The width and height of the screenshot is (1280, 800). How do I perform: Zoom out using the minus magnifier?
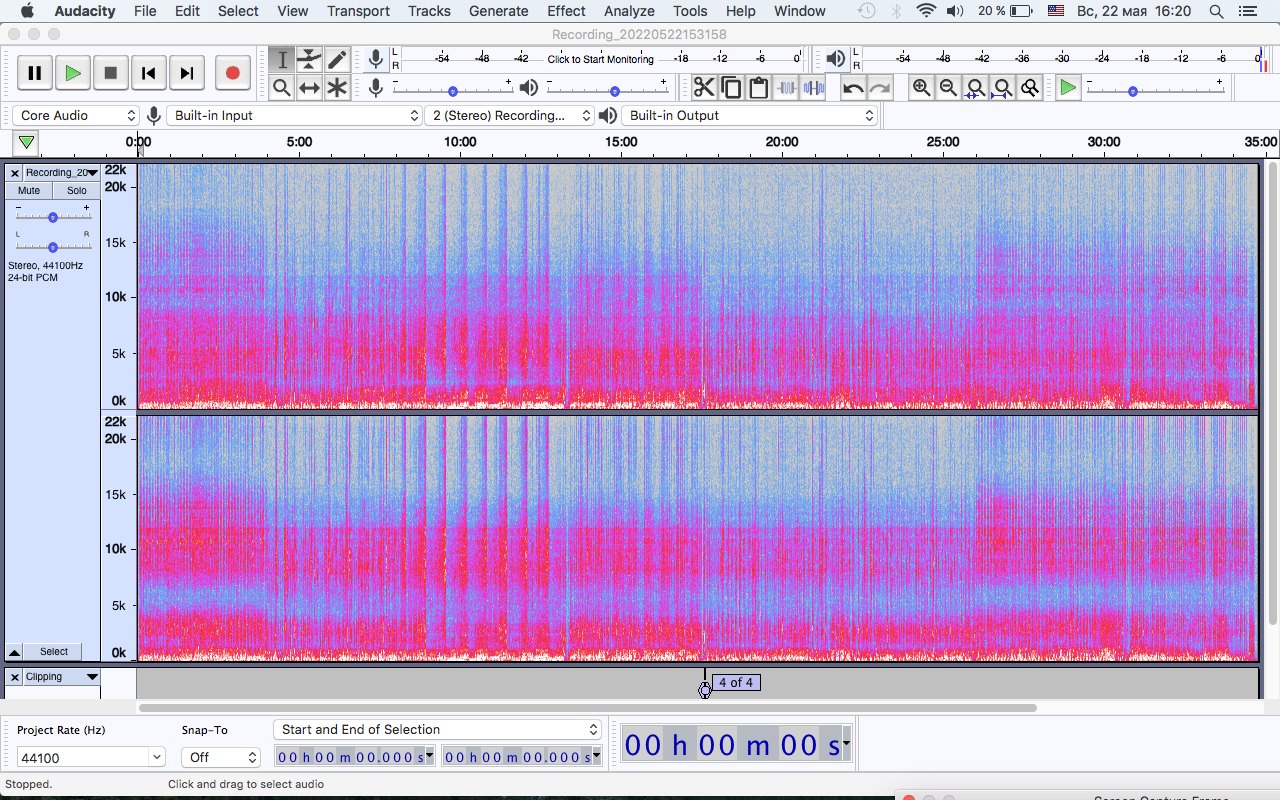point(948,88)
